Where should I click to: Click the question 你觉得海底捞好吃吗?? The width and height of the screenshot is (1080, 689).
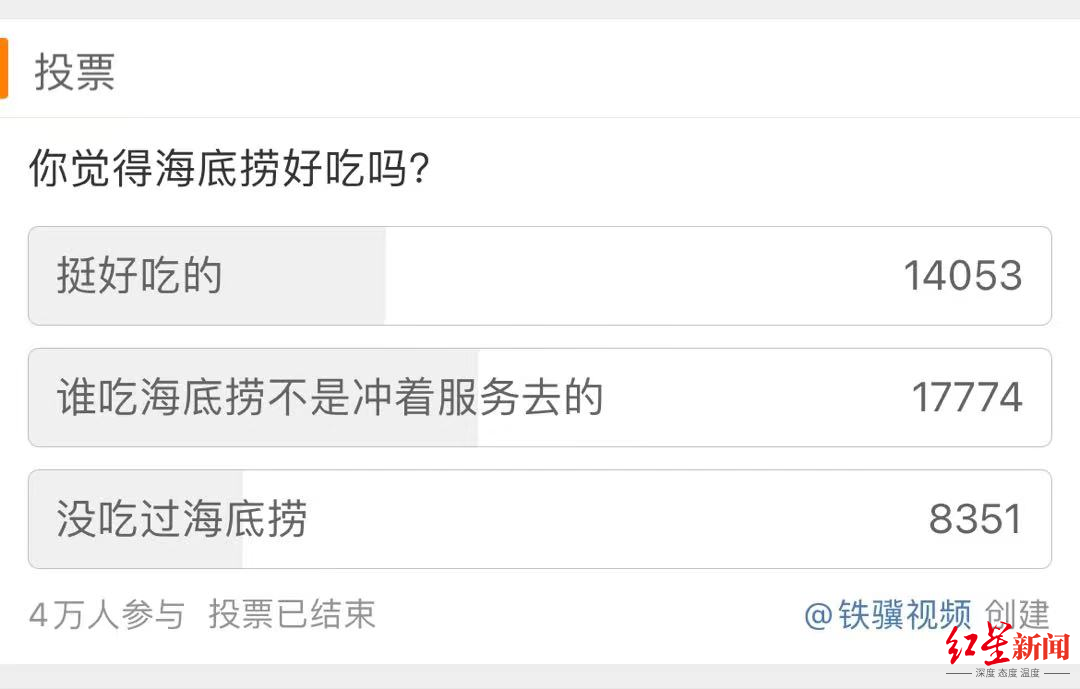[x=230, y=170]
